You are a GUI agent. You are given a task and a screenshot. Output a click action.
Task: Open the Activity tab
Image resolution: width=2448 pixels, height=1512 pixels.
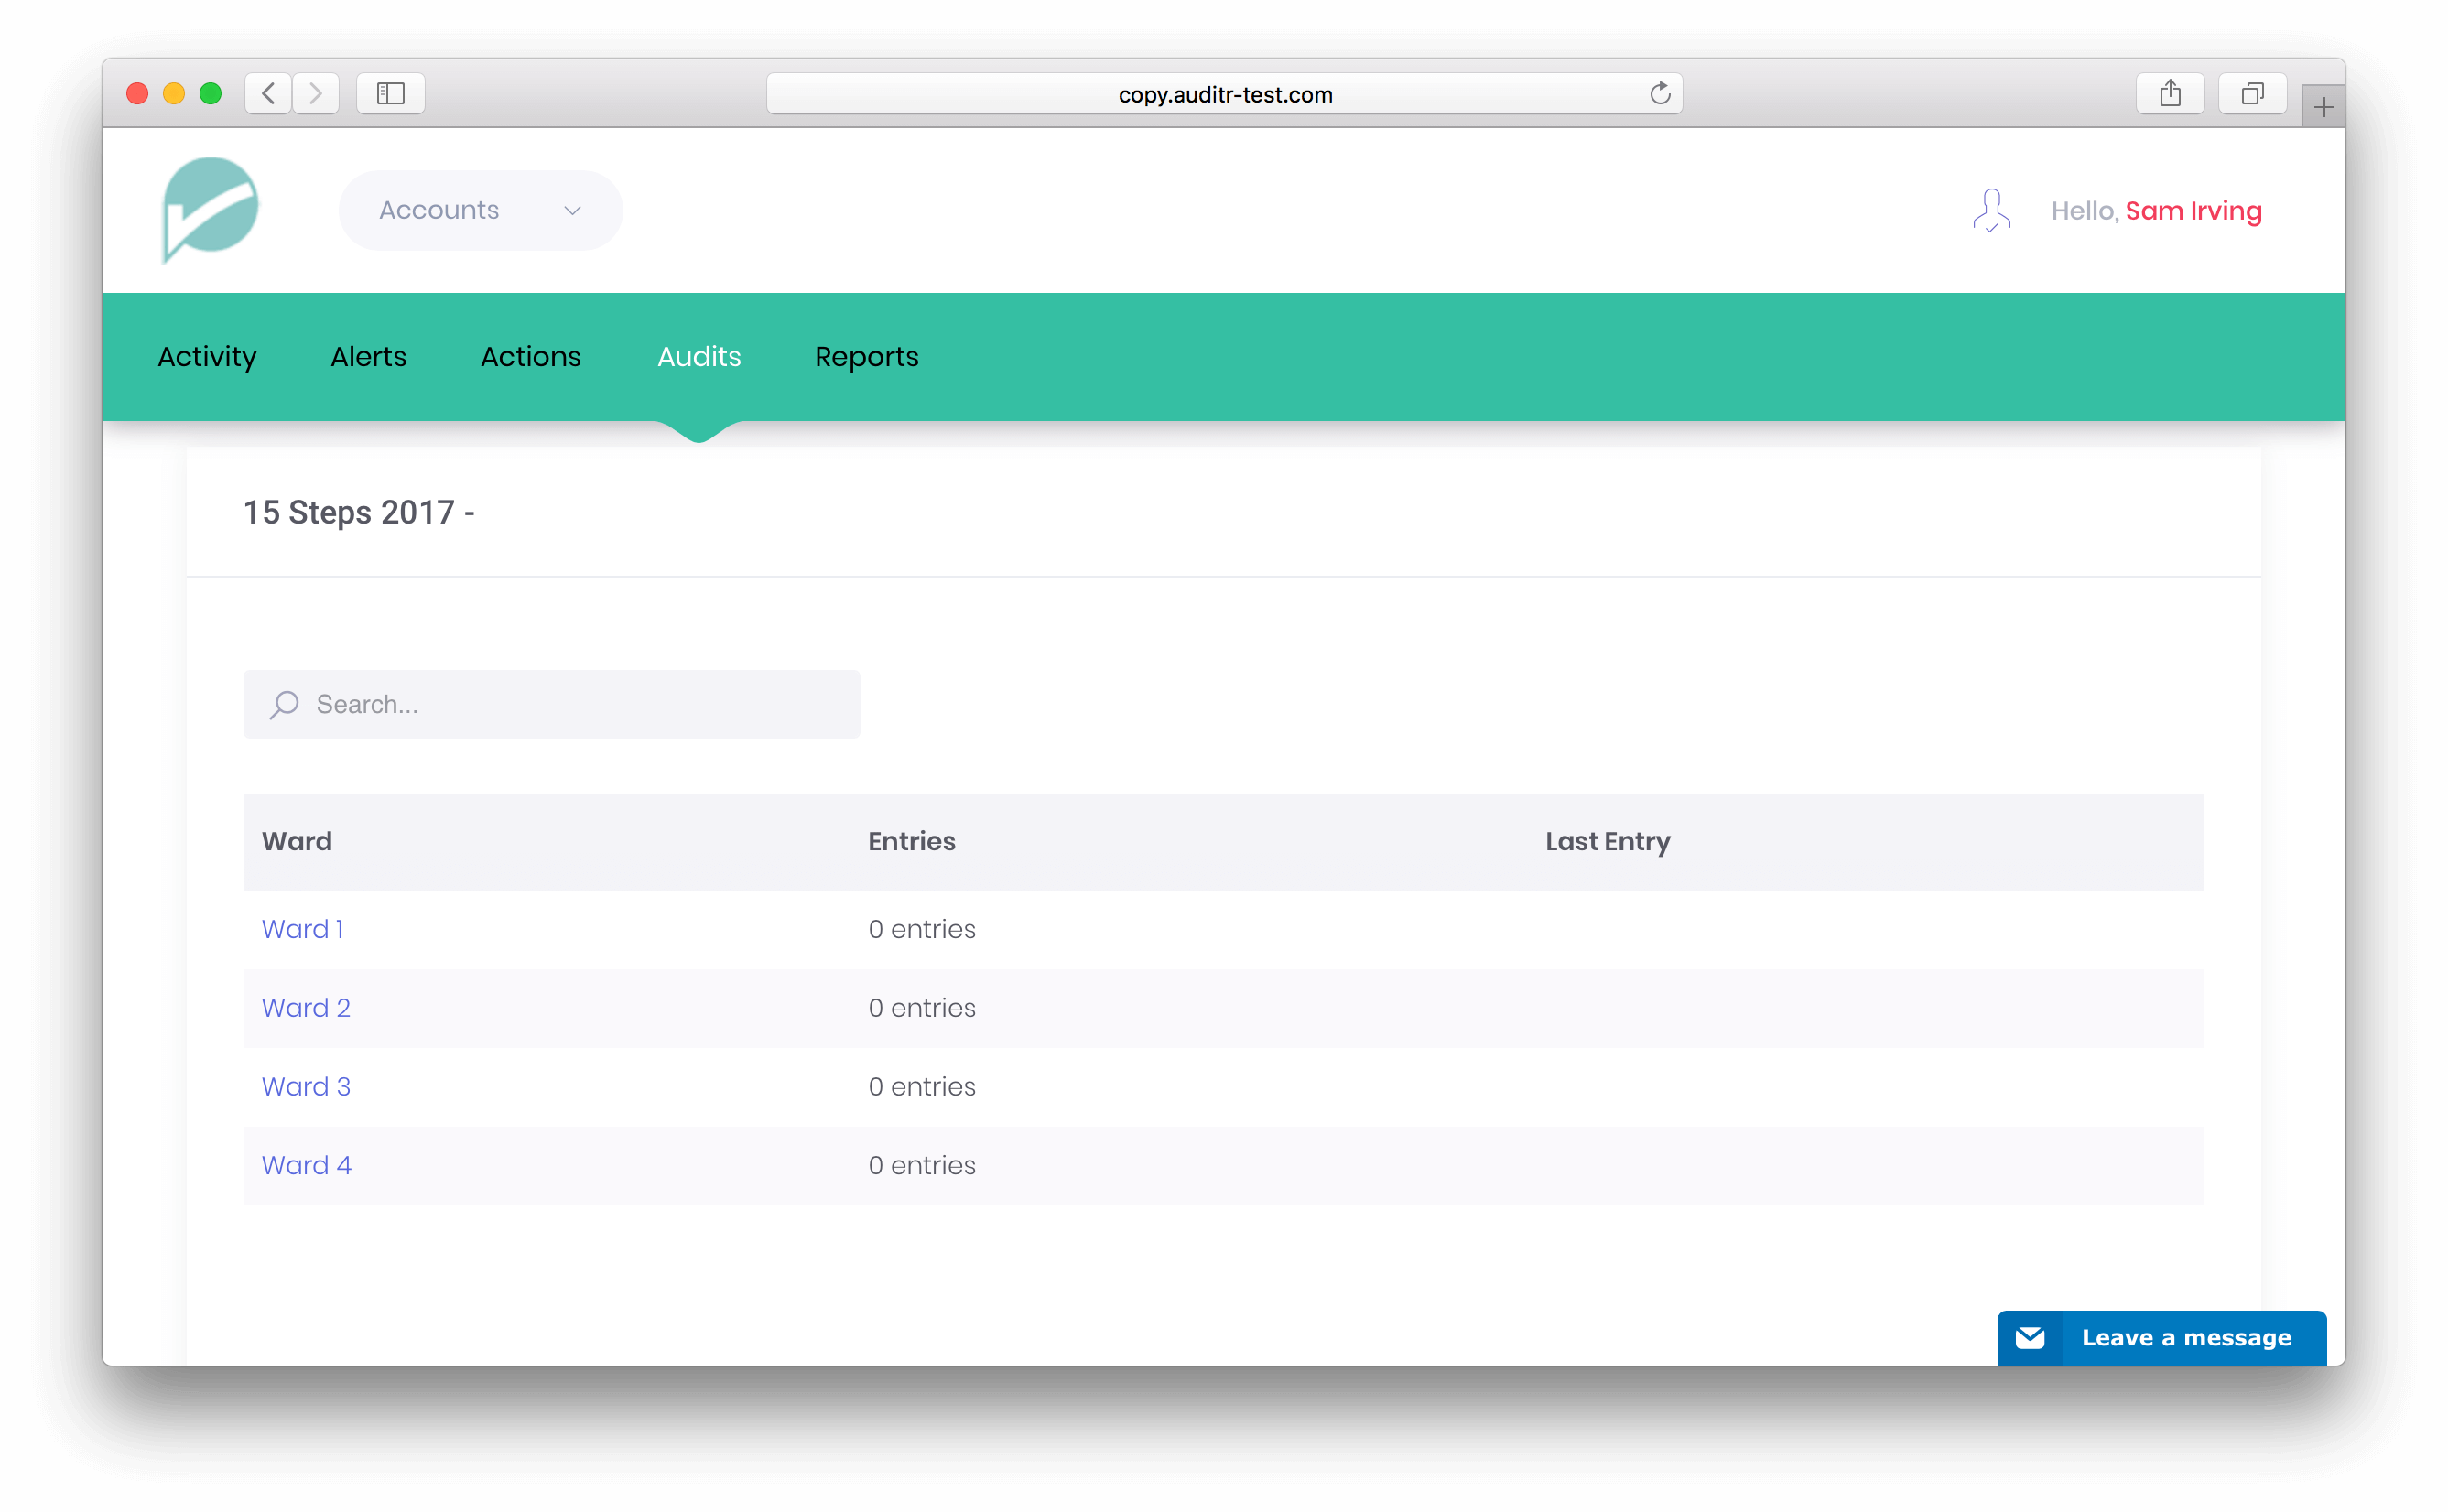[207, 357]
